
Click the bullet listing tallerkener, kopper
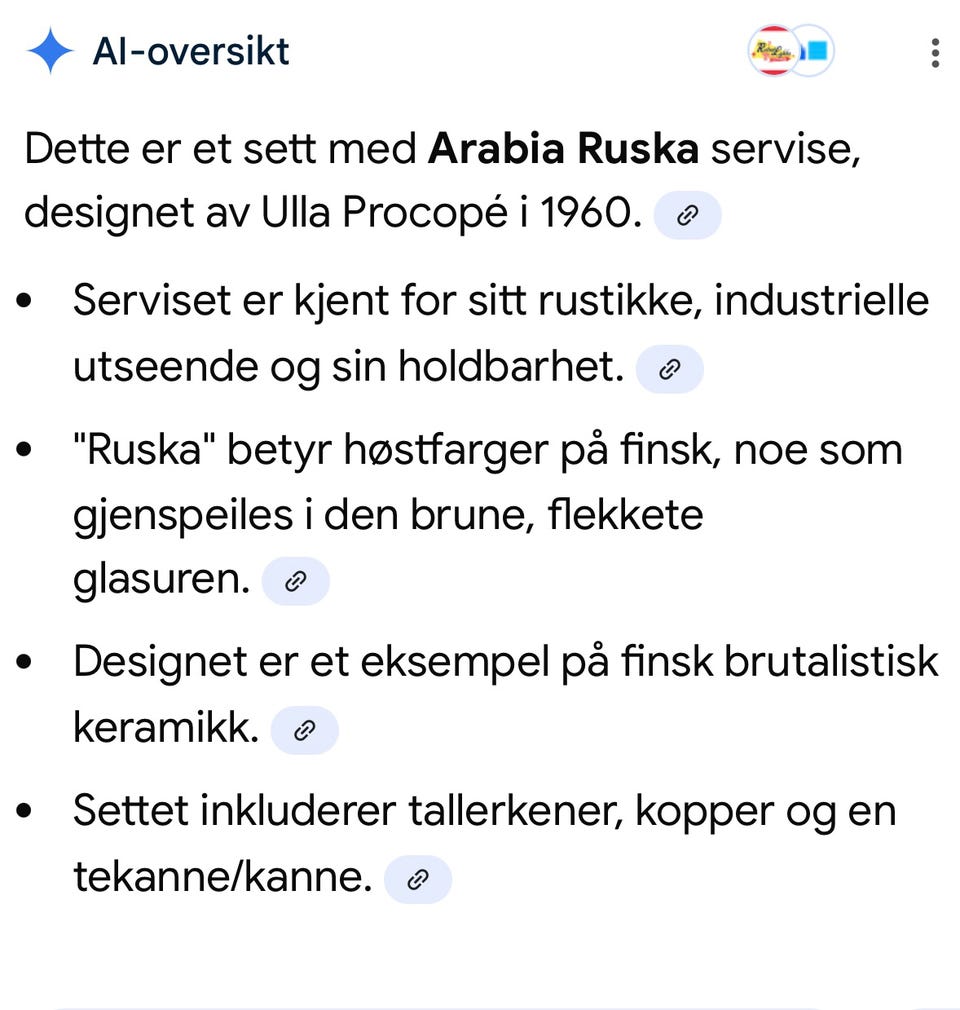[485, 844]
